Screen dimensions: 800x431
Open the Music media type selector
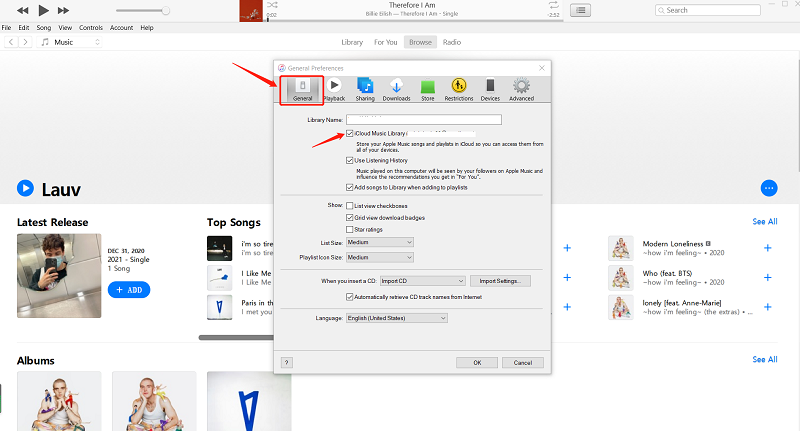(70, 42)
